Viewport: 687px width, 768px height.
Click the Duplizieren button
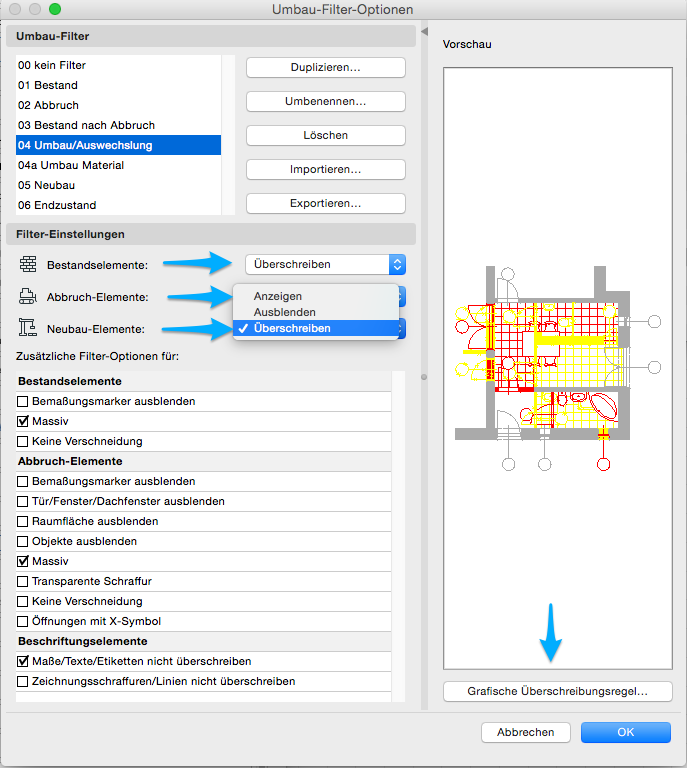(x=325, y=67)
